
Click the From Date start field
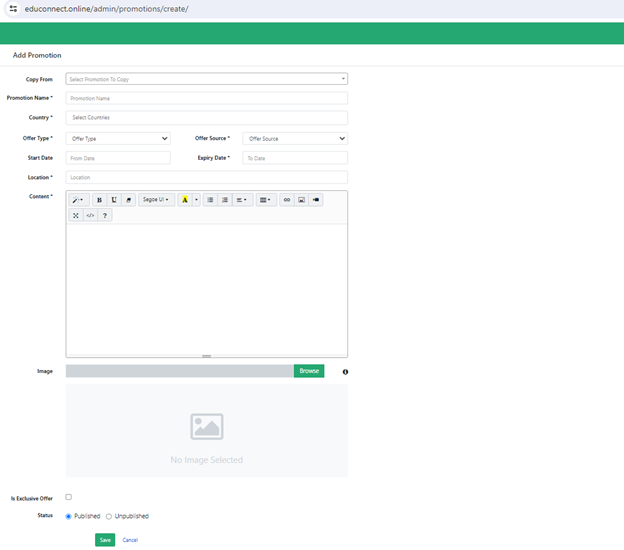118,158
